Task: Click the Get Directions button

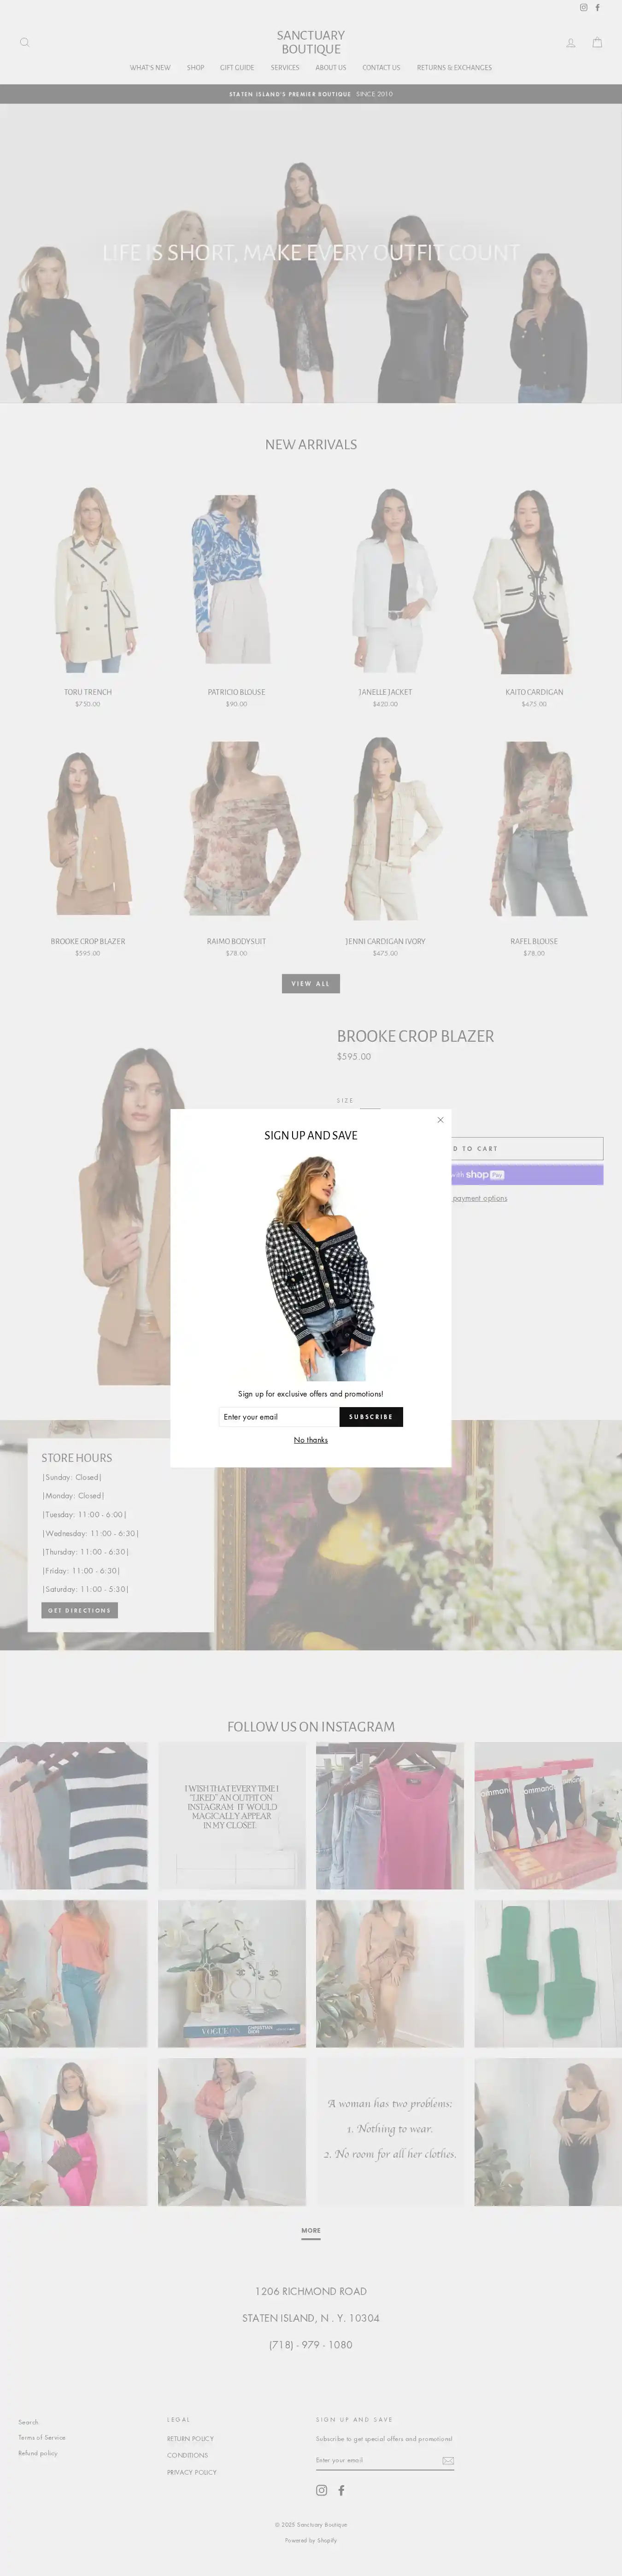Action: tap(80, 1610)
